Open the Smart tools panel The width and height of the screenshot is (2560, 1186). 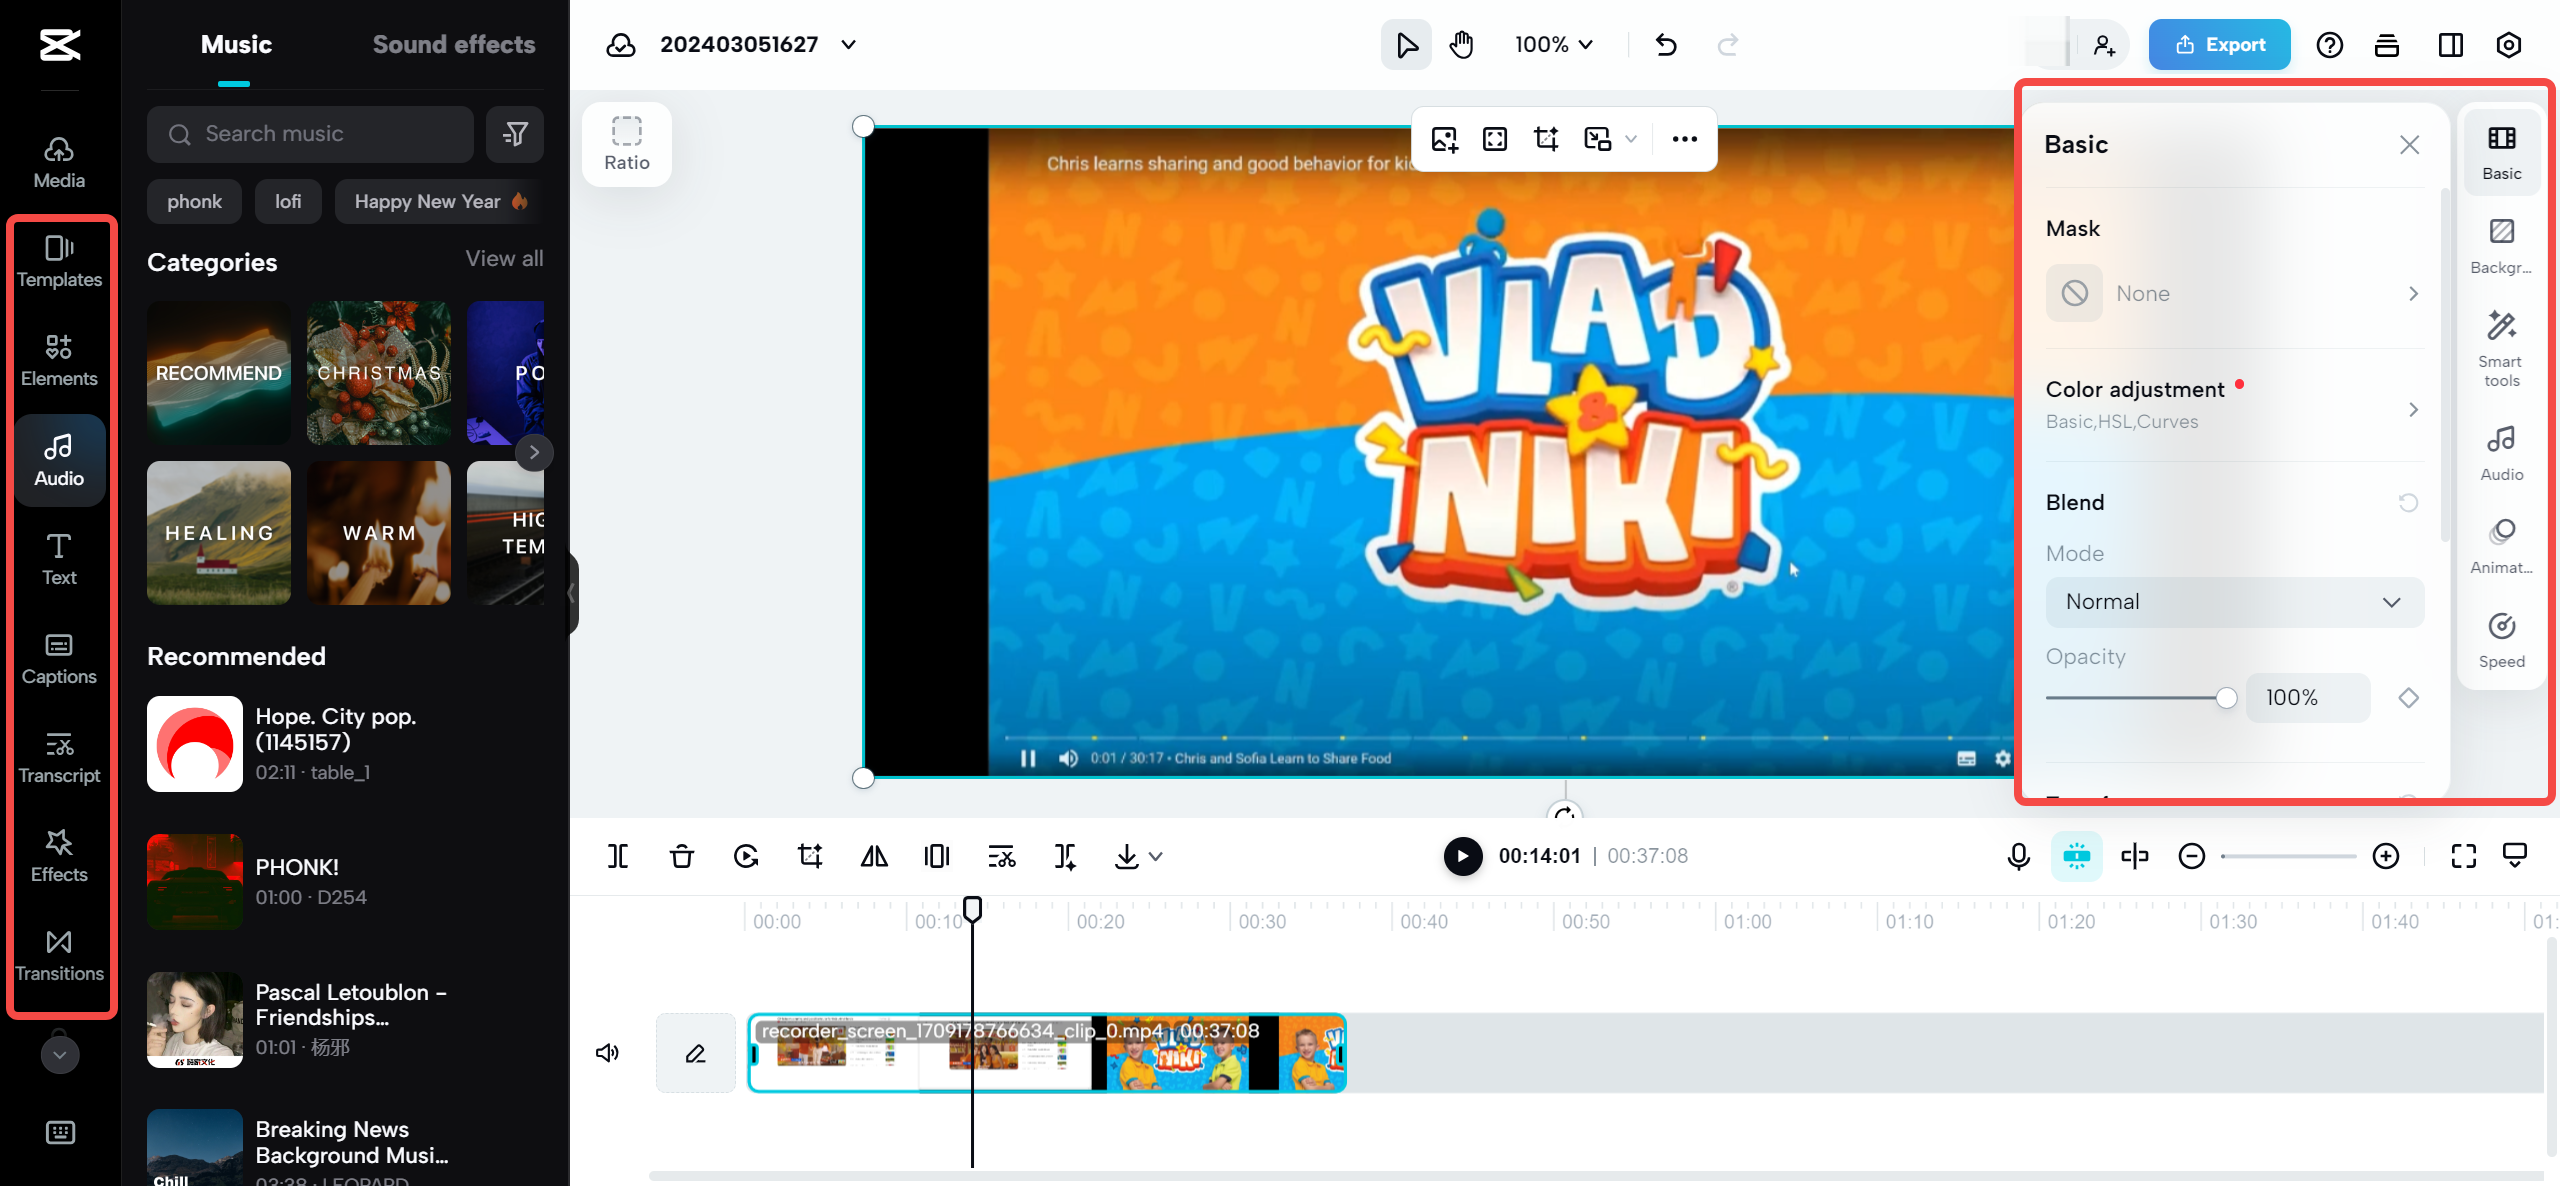pos(2501,345)
